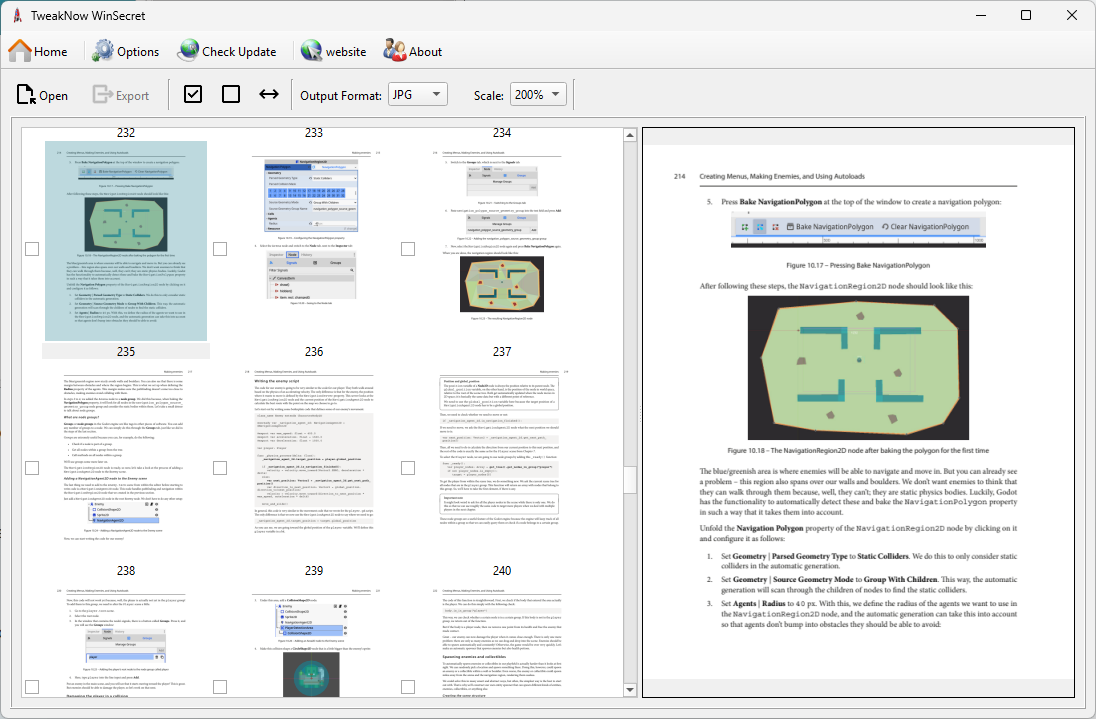Click the Open file icon
This screenshot has height=719, width=1096.
26,95
